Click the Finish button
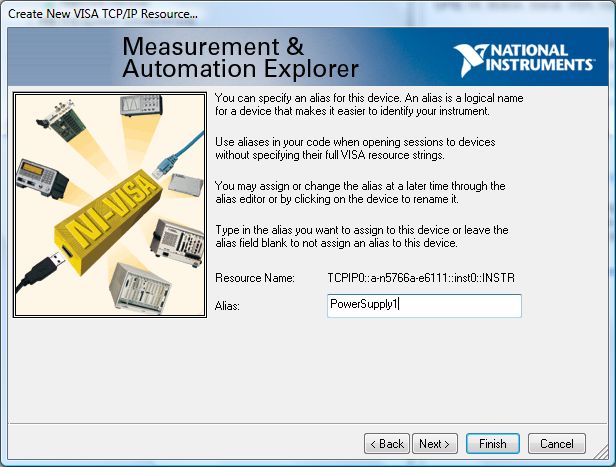This screenshot has height=467, width=616. [493, 443]
